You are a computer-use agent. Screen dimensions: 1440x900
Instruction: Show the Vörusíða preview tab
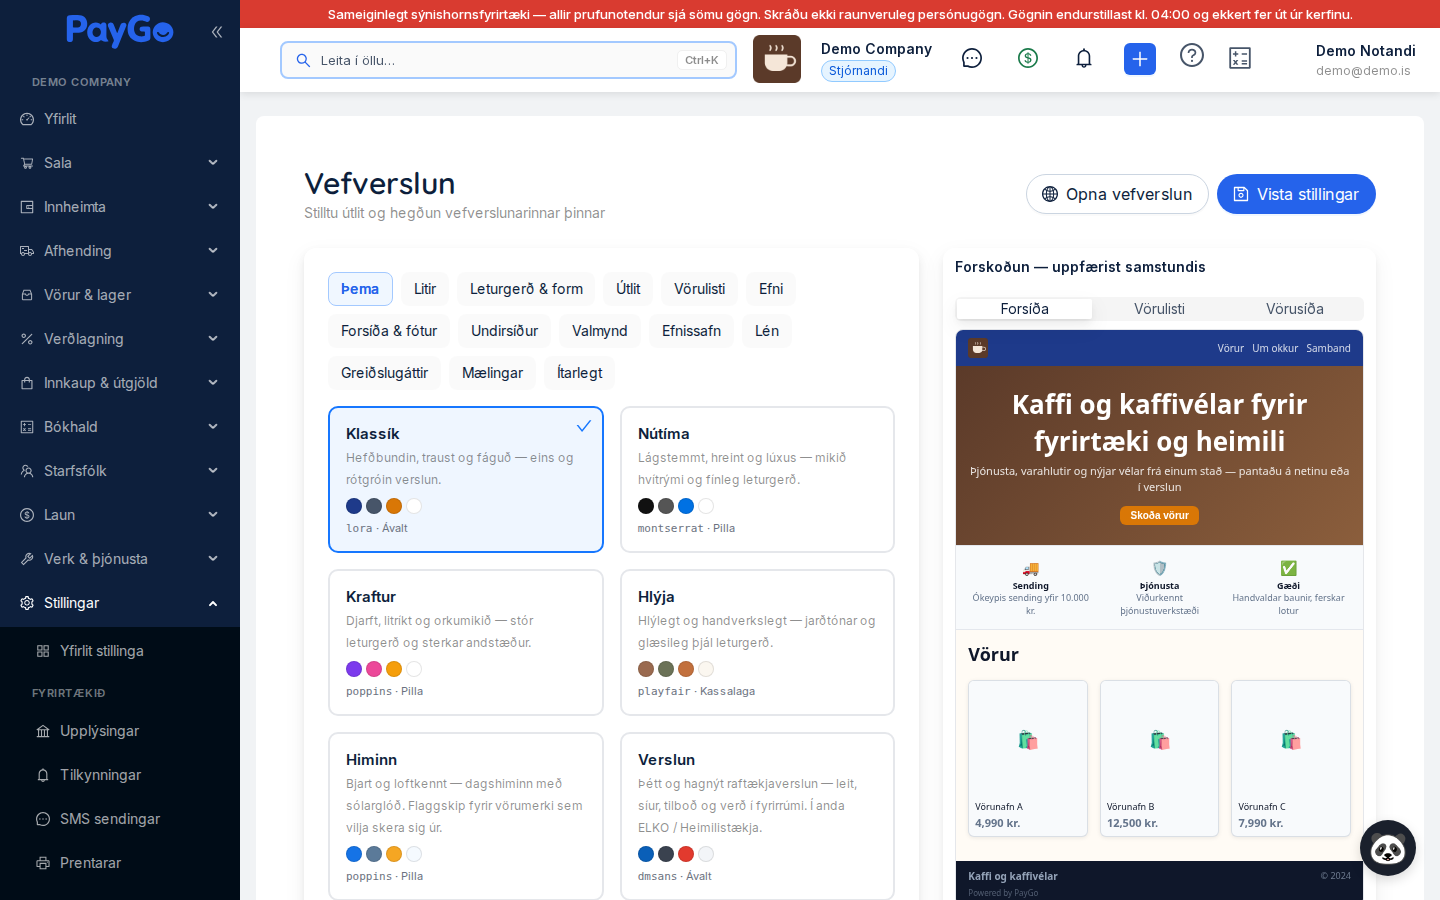[1294, 309]
